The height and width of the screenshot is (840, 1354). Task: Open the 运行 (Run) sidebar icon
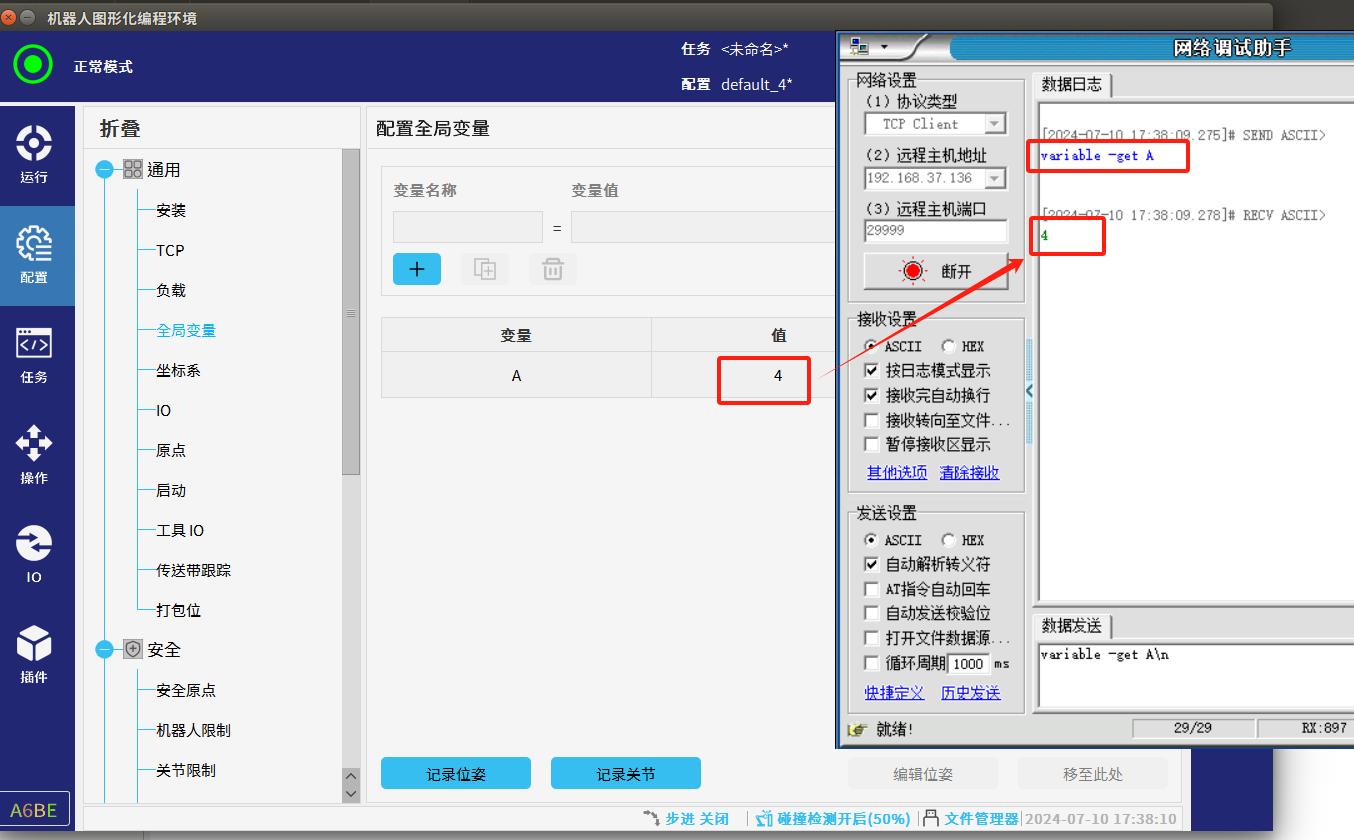(x=34, y=155)
